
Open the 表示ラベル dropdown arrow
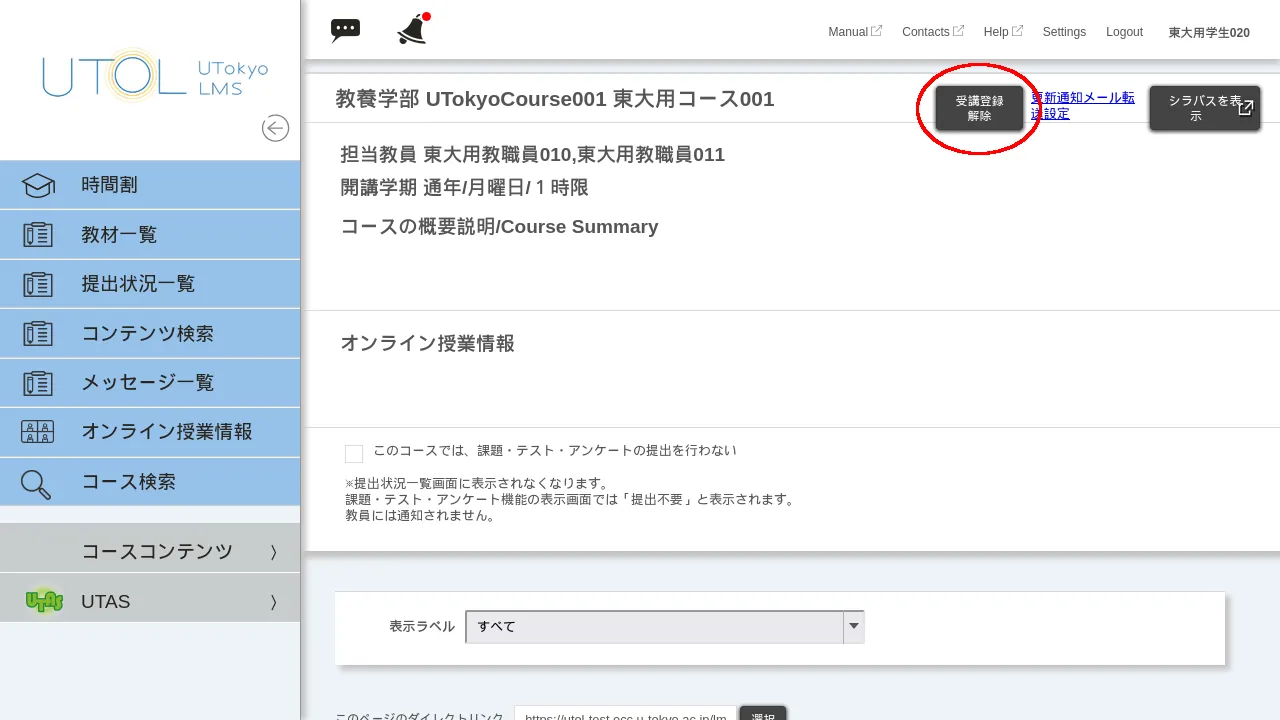tap(853, 627)
